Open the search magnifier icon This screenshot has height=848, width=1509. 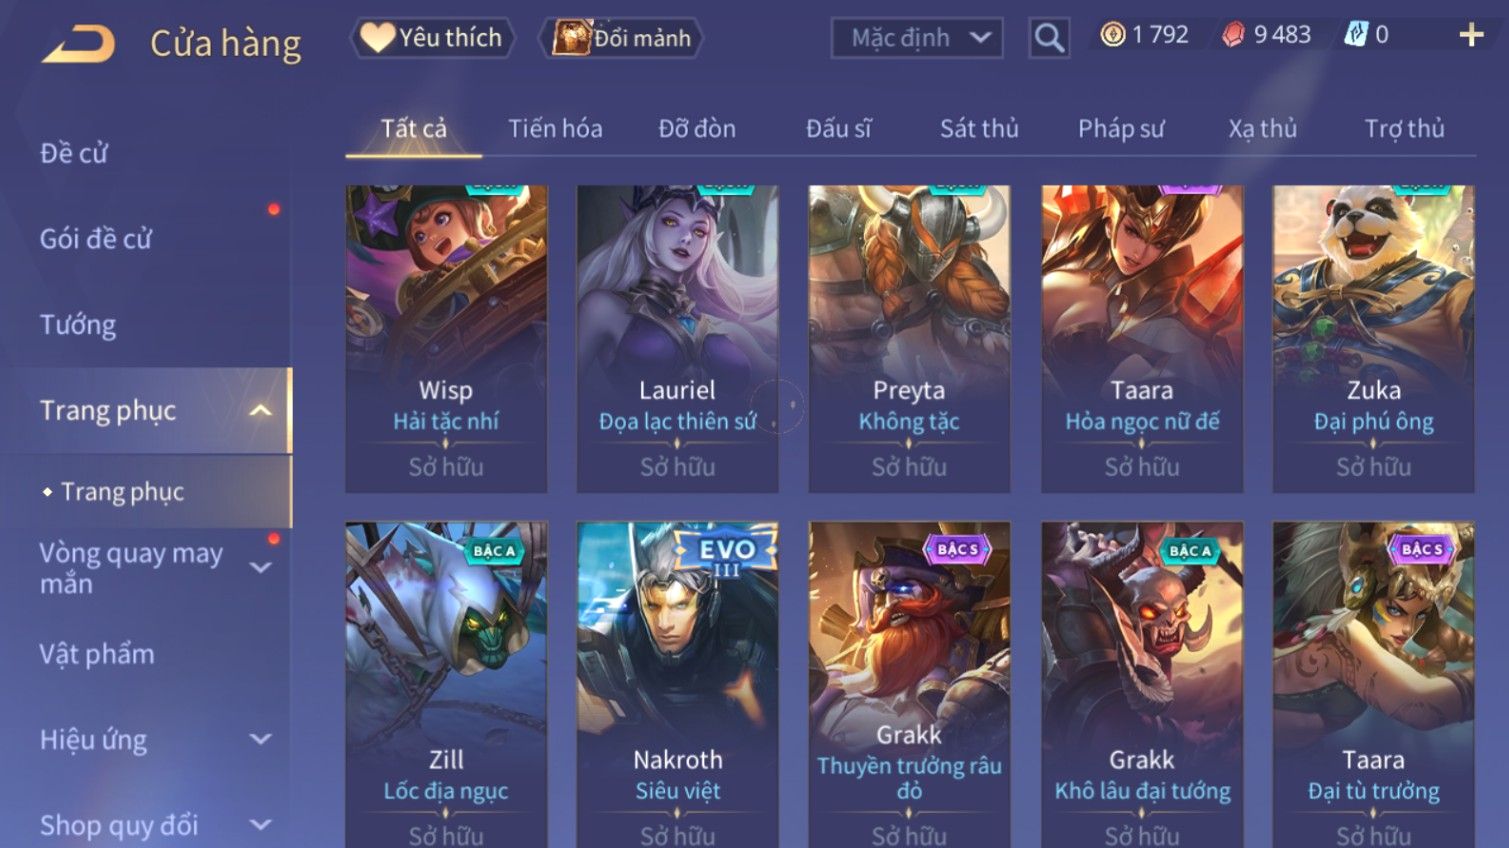coord(1049,38)
